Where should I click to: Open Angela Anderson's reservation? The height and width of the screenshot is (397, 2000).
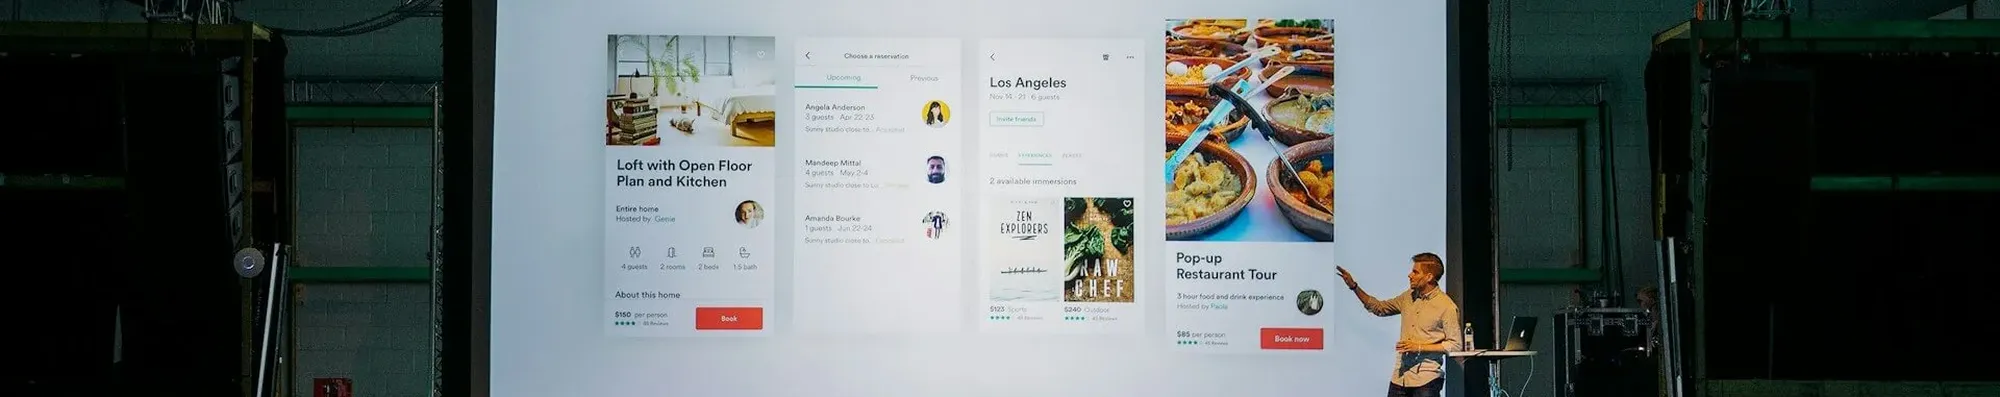coord(877,118)
